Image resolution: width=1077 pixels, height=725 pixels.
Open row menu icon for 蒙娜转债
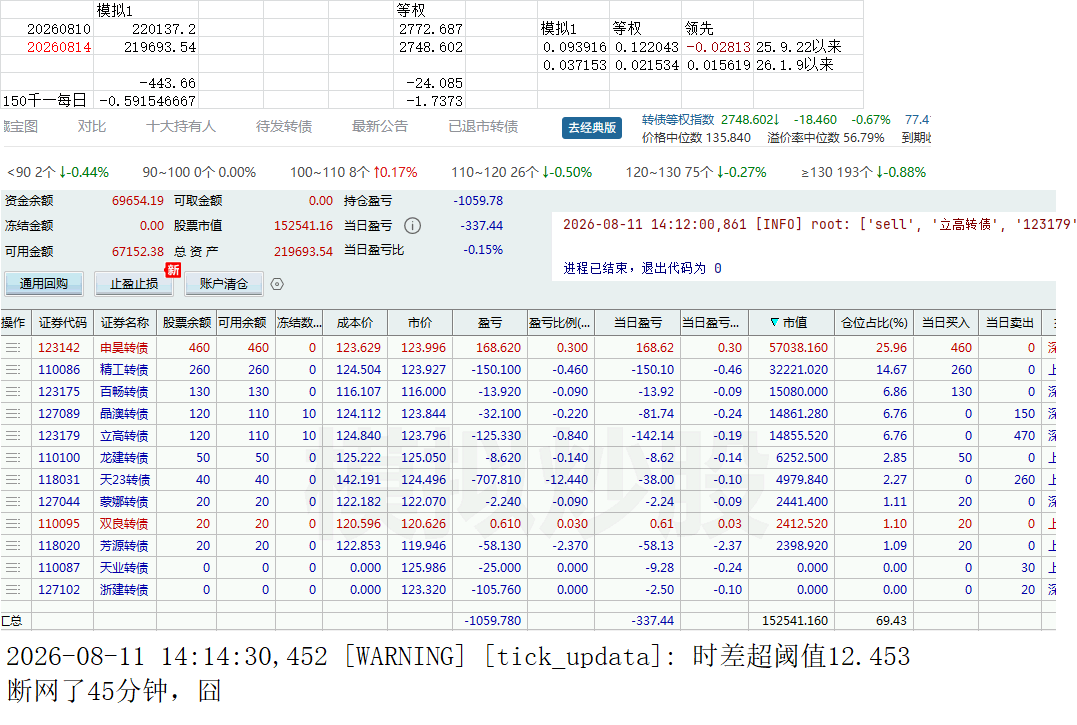coord(13,502)
